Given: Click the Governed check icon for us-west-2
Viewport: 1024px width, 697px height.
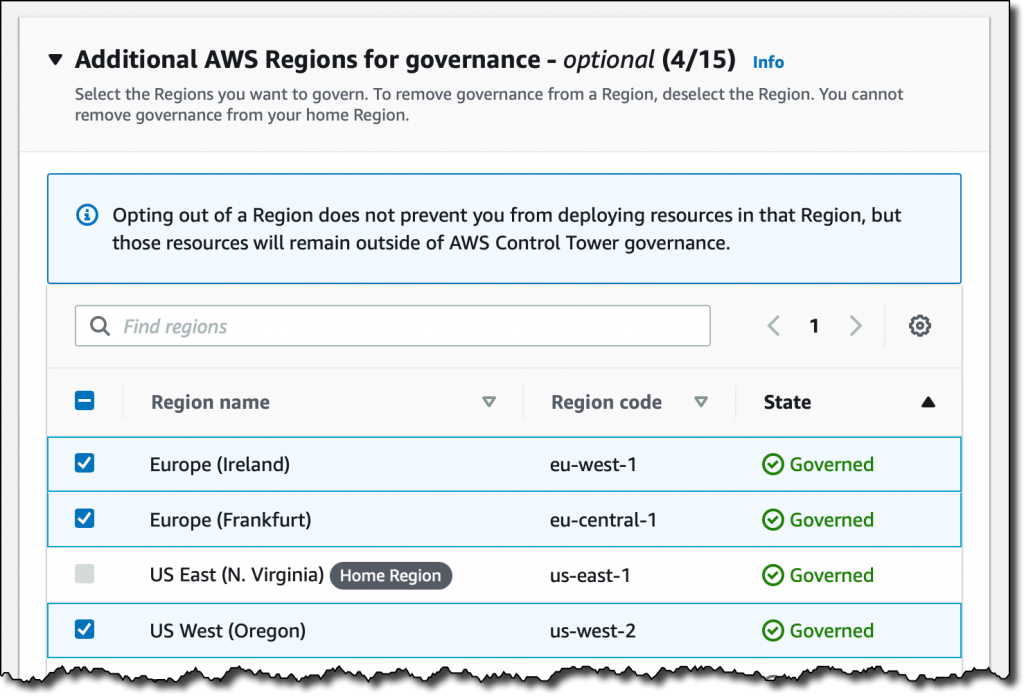Looking at the screenshot, I should (x=773, y=631).
